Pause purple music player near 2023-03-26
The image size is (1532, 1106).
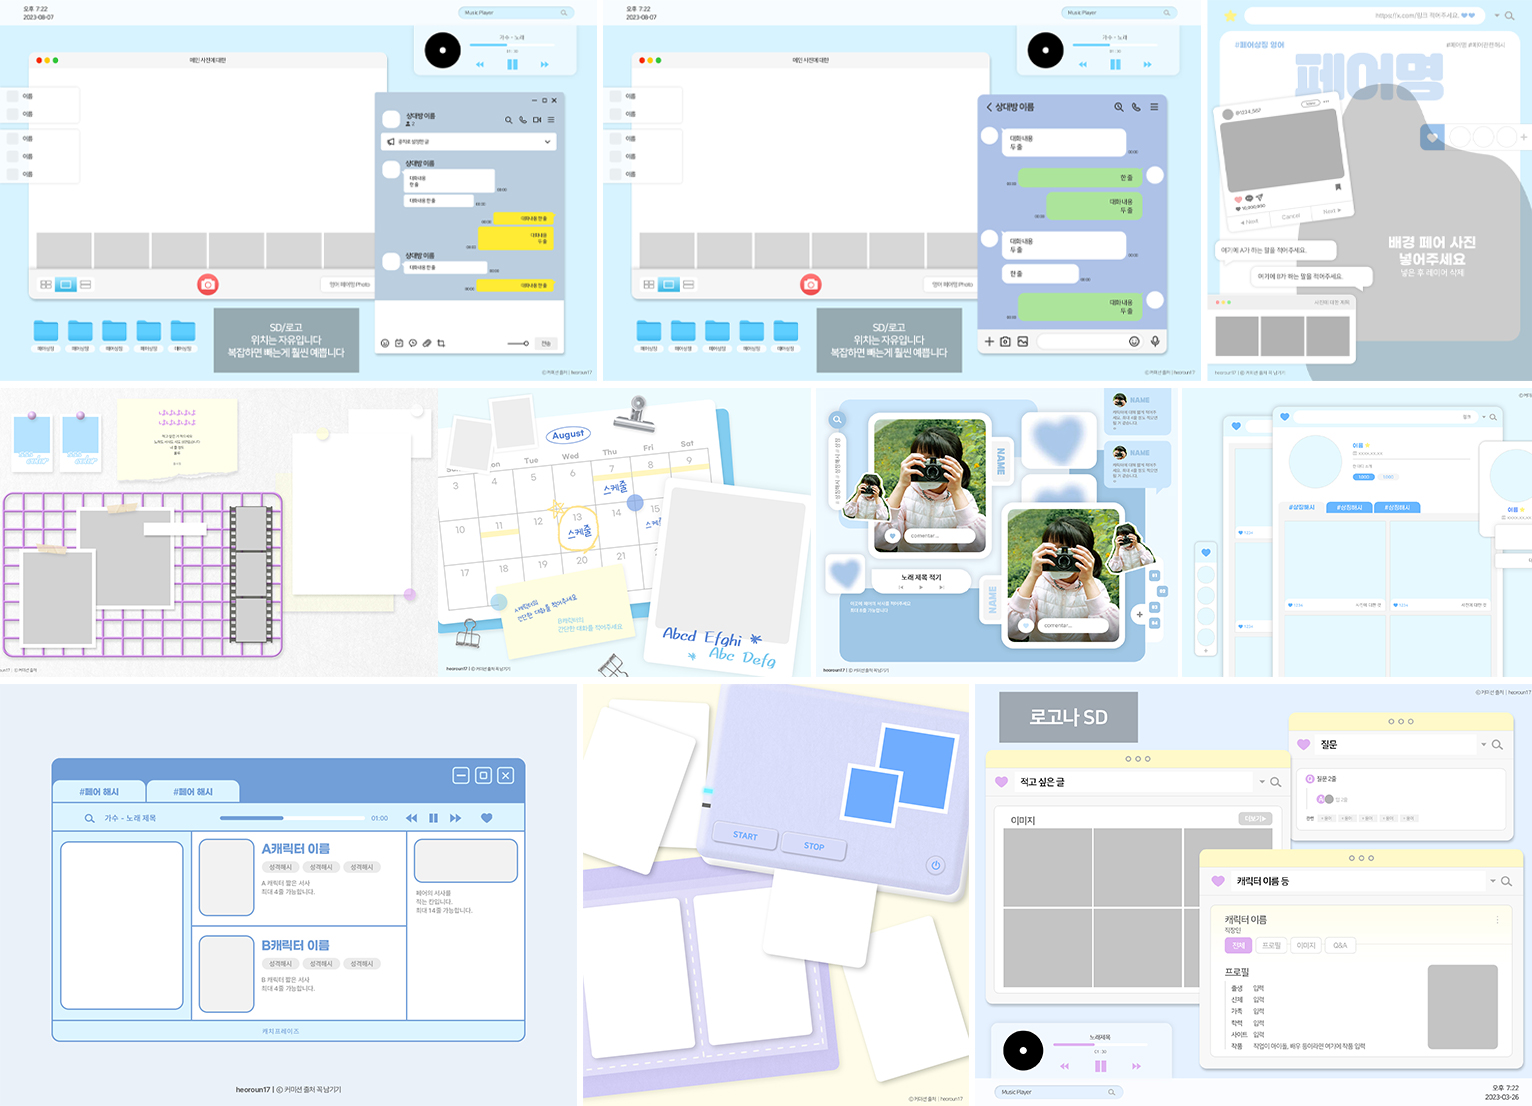[x=1101, y=1066]
